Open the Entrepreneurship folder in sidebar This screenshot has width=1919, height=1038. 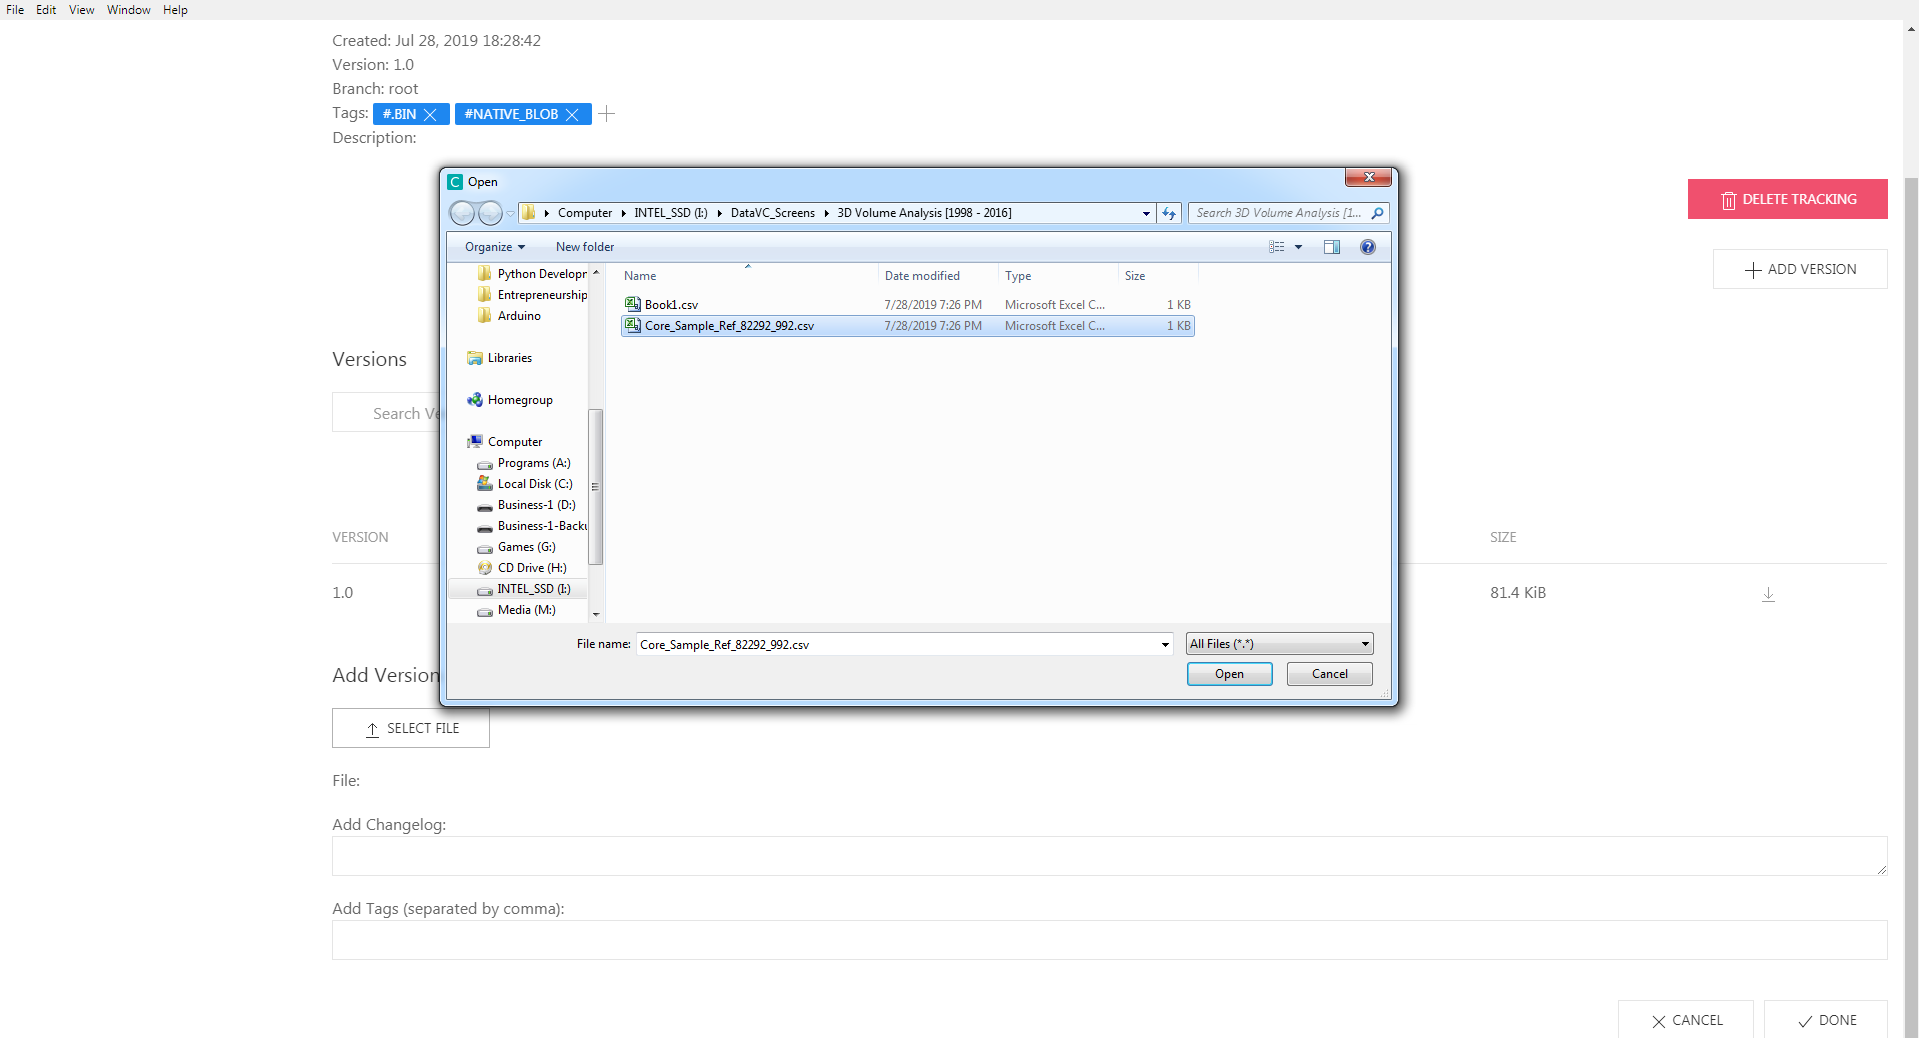(x=533, y=295)
